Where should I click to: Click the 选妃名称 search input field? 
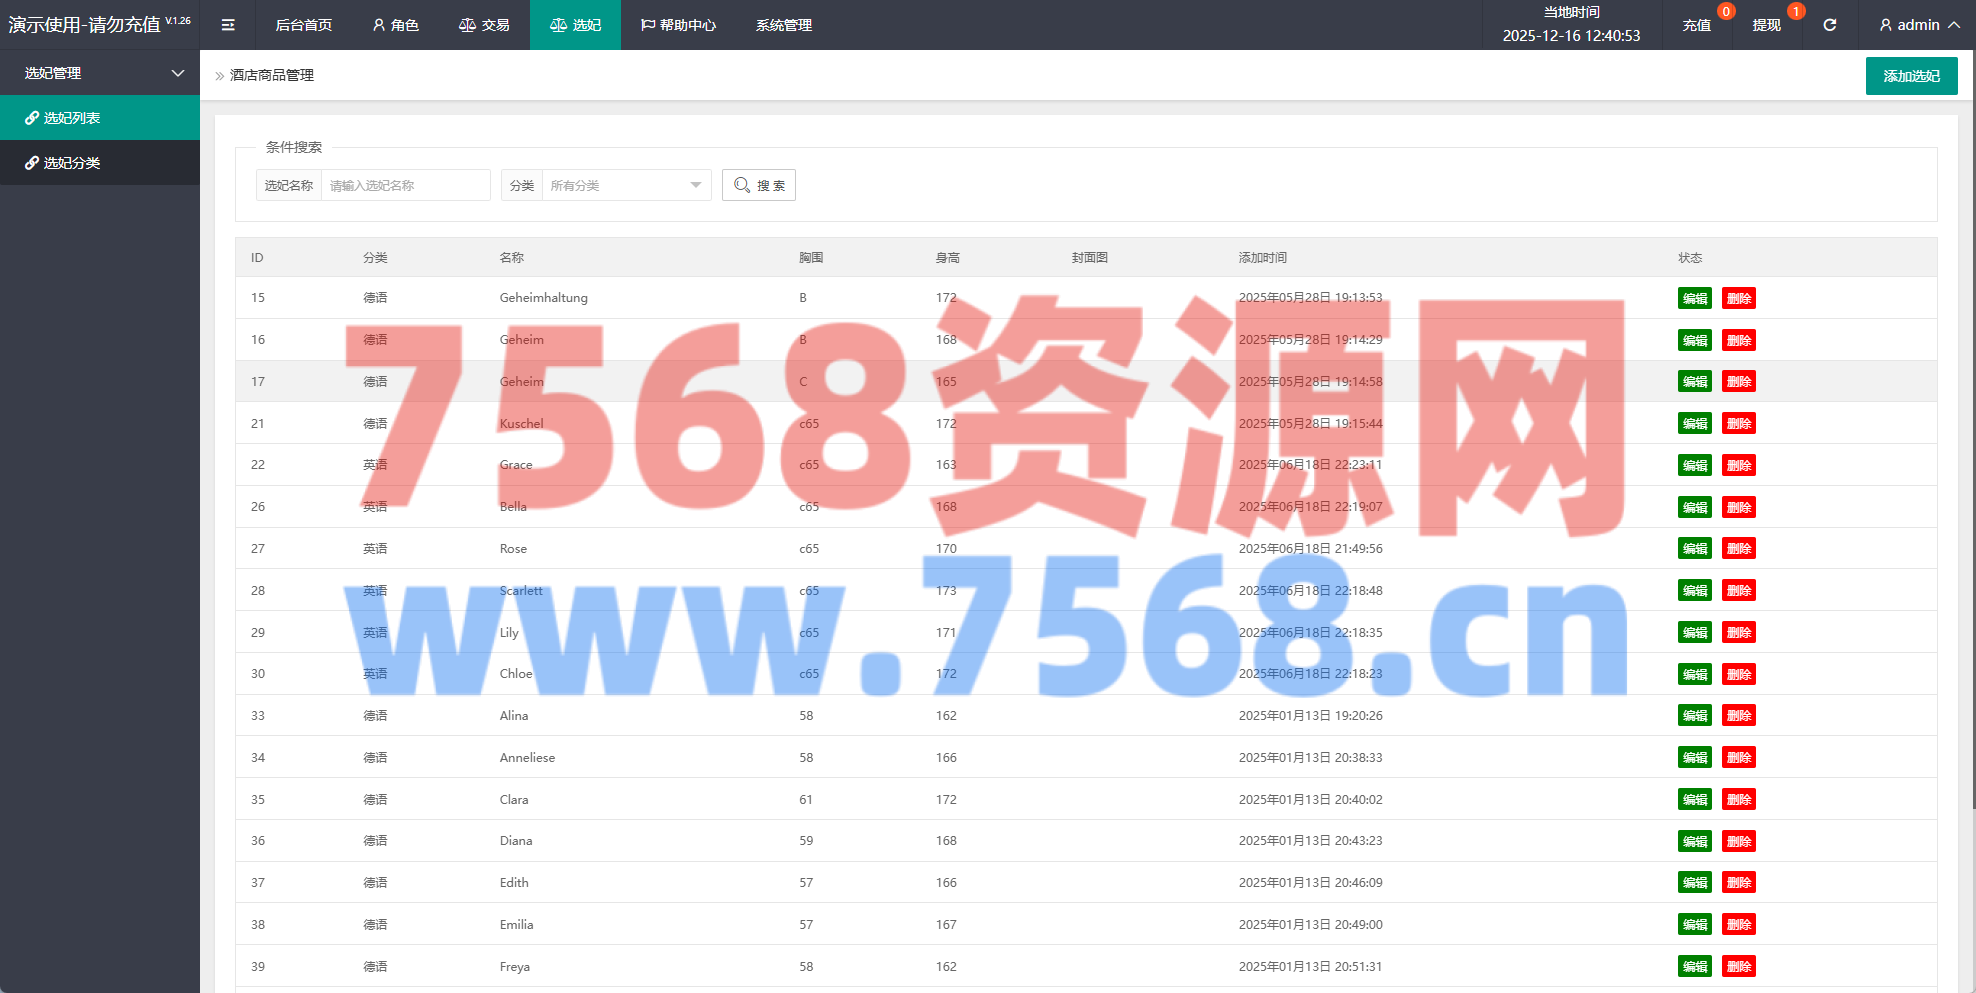405,185
